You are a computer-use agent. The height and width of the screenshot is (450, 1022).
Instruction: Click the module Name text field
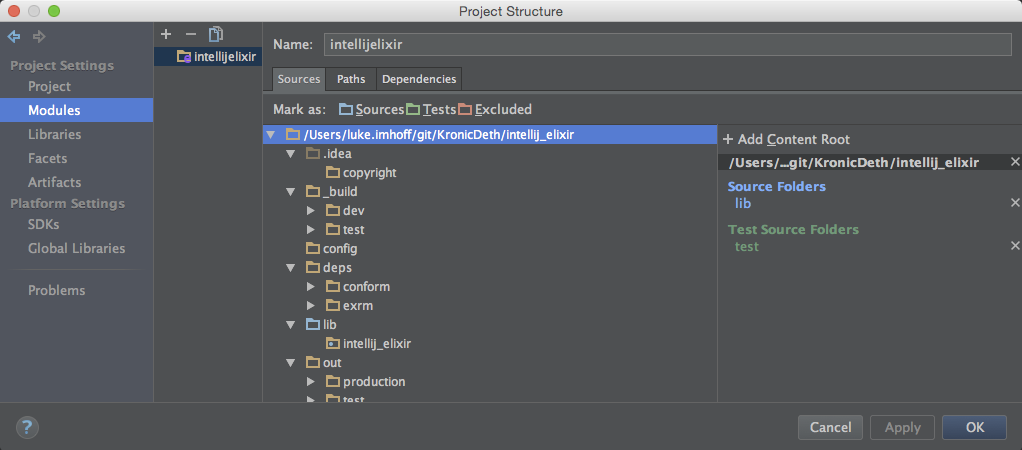click(x=667, y=45)
